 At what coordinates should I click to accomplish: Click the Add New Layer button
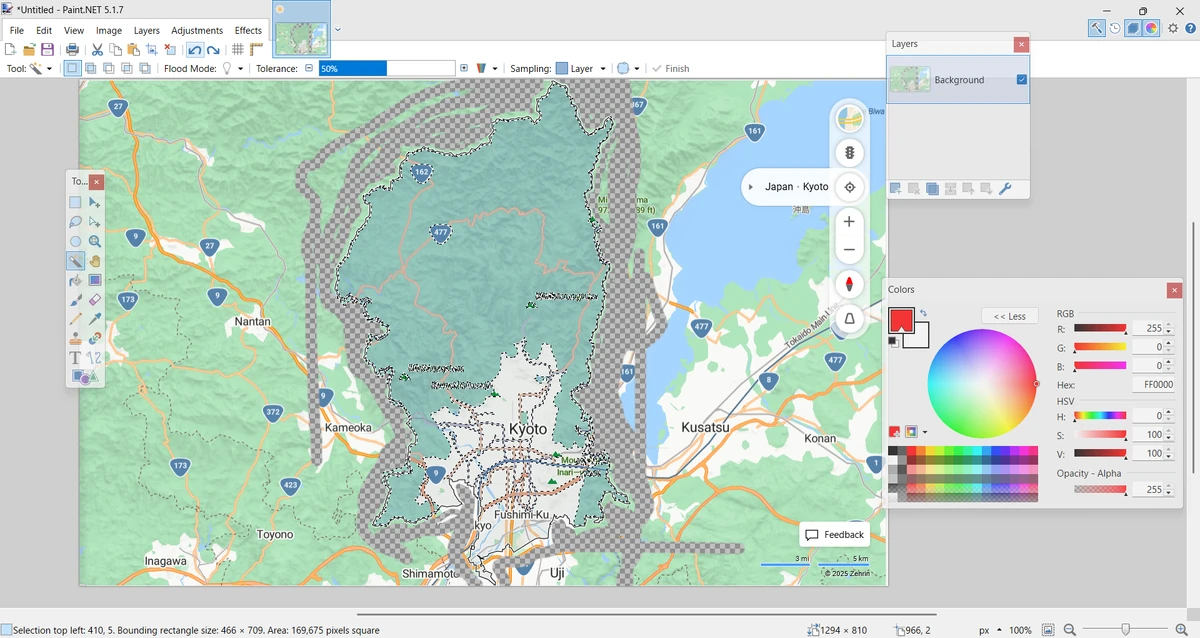point(895,189)
